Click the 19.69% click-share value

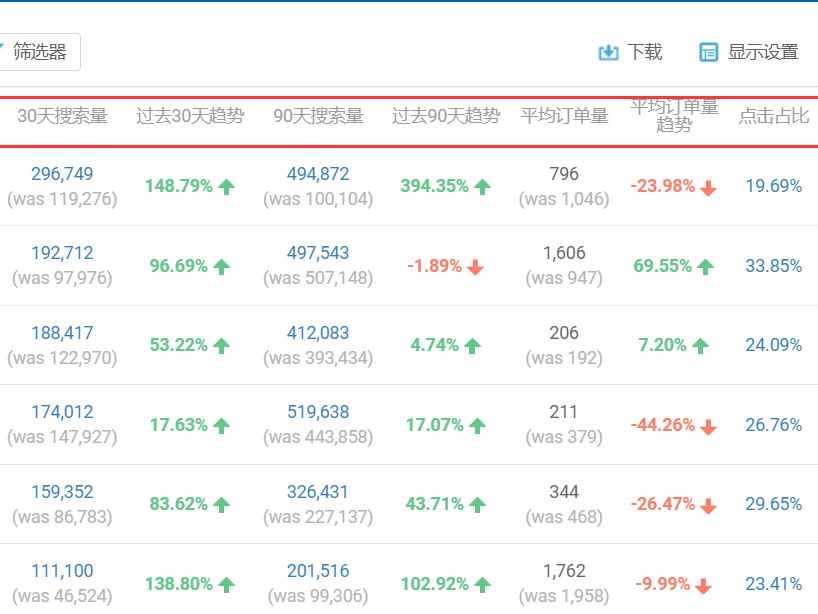[772, 185]
